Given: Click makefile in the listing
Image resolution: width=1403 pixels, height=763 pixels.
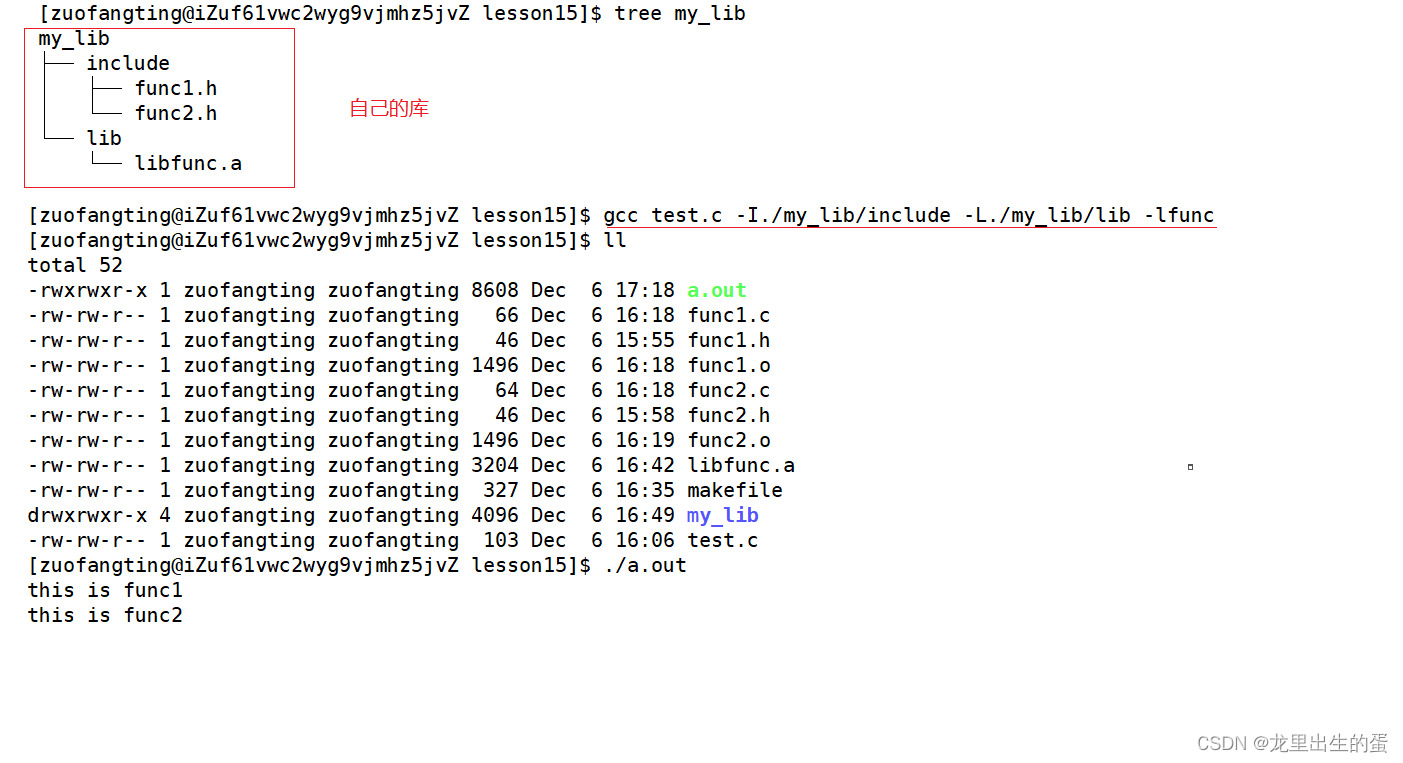Looking at the screenshot, I should [735, 491].
